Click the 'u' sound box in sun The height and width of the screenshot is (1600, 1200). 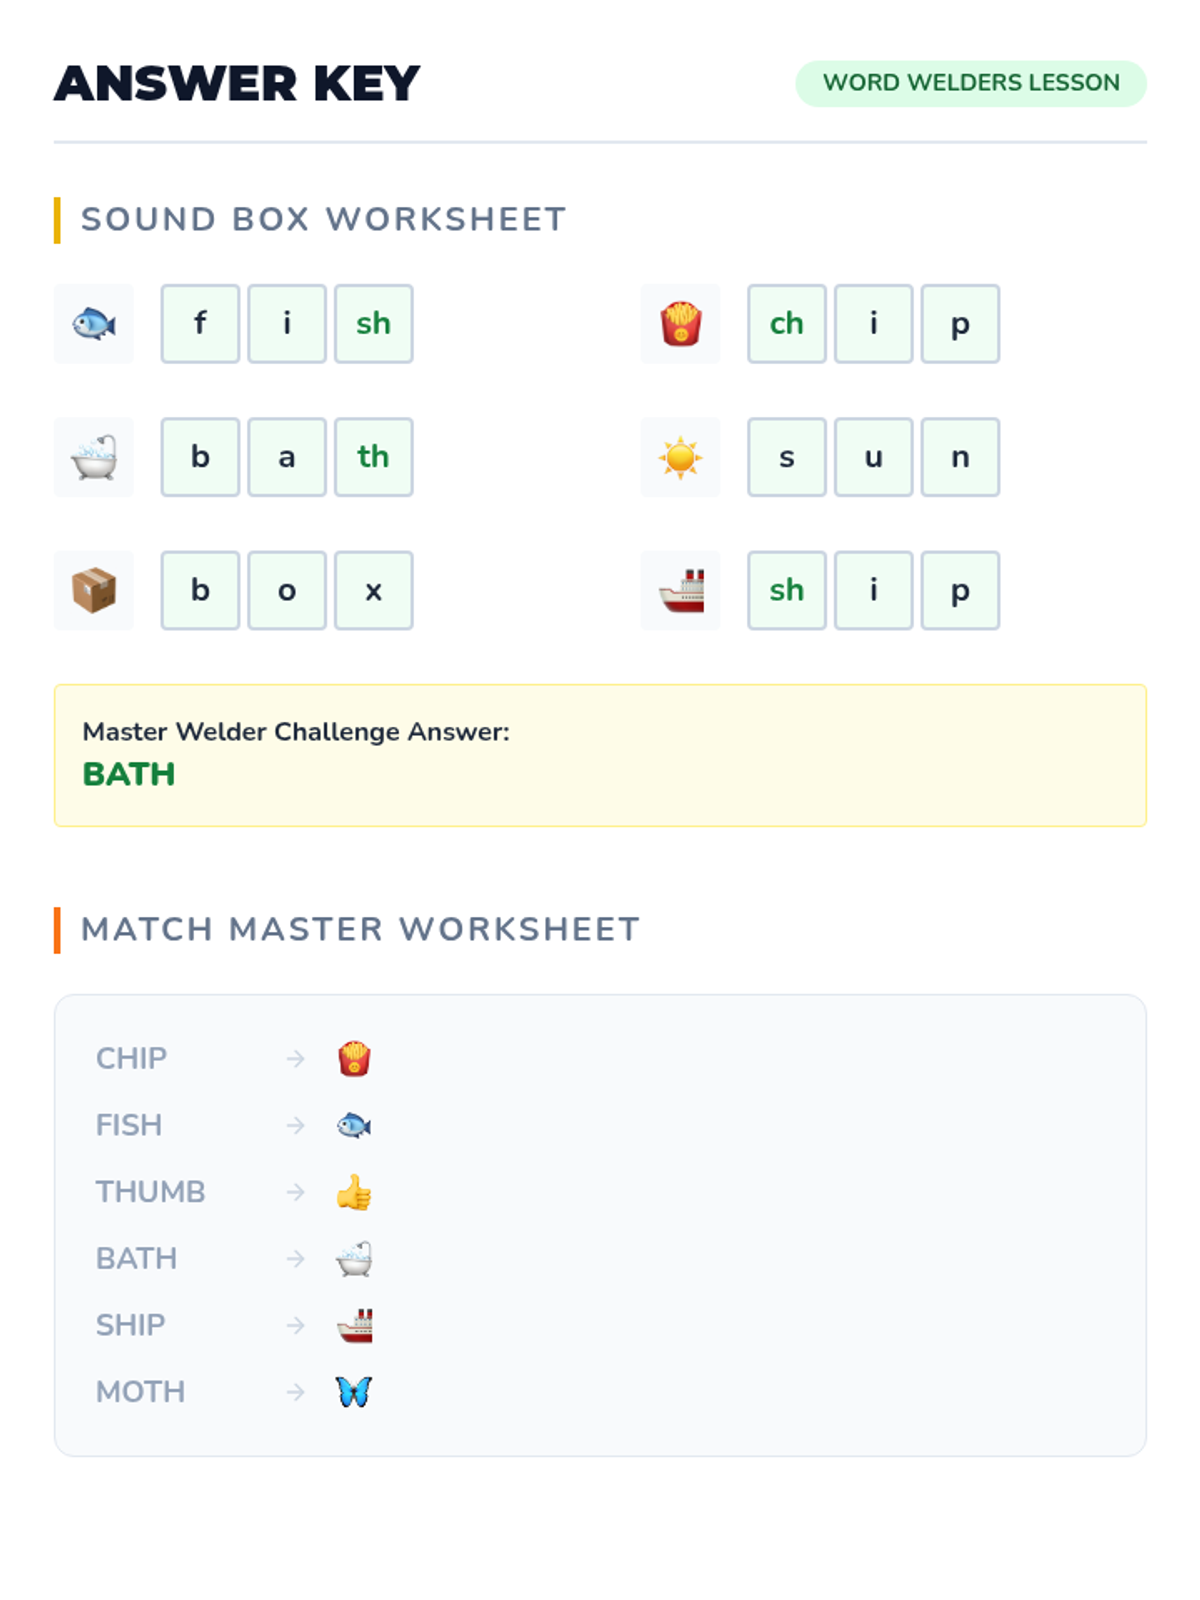coord(874,457)
